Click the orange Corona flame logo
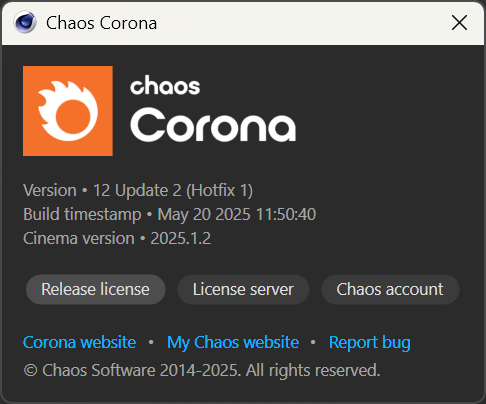Viewport: 486px width, 404px height. coord(68,111)
